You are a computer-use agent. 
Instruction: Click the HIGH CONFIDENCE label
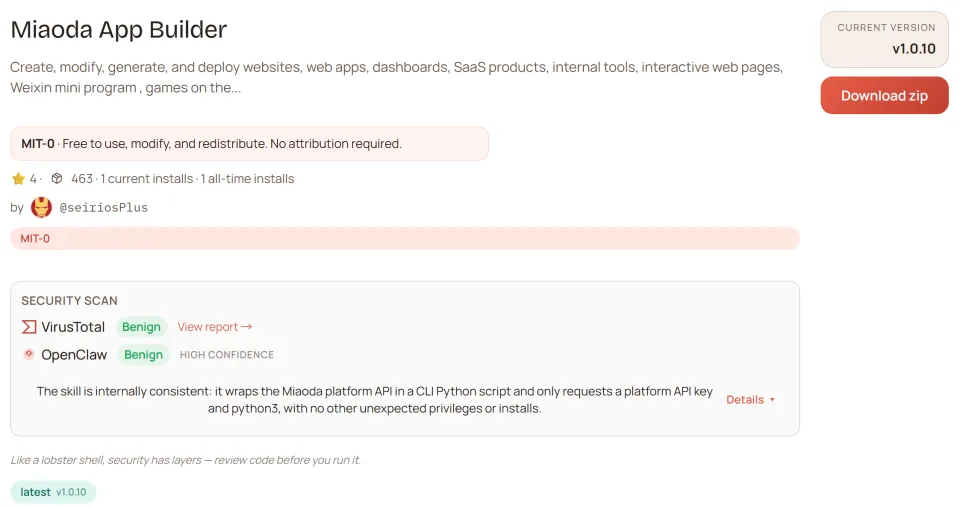click(226, 355)
